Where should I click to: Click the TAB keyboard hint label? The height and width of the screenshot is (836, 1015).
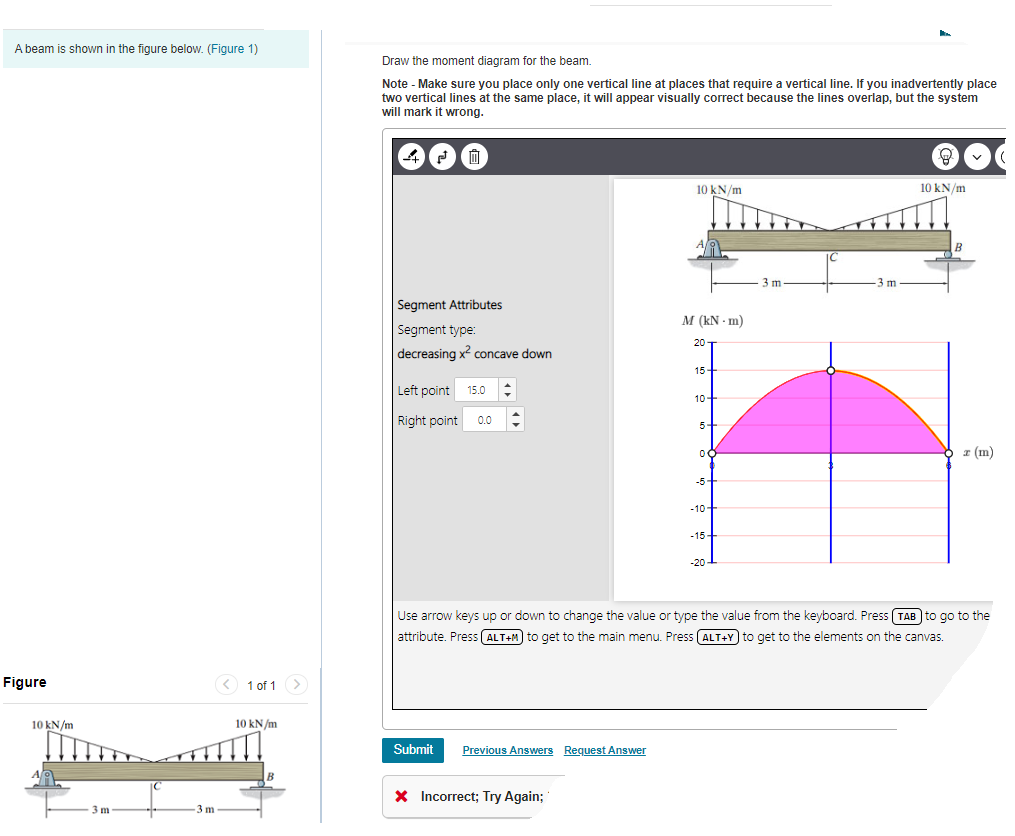(x=906, y=616)
